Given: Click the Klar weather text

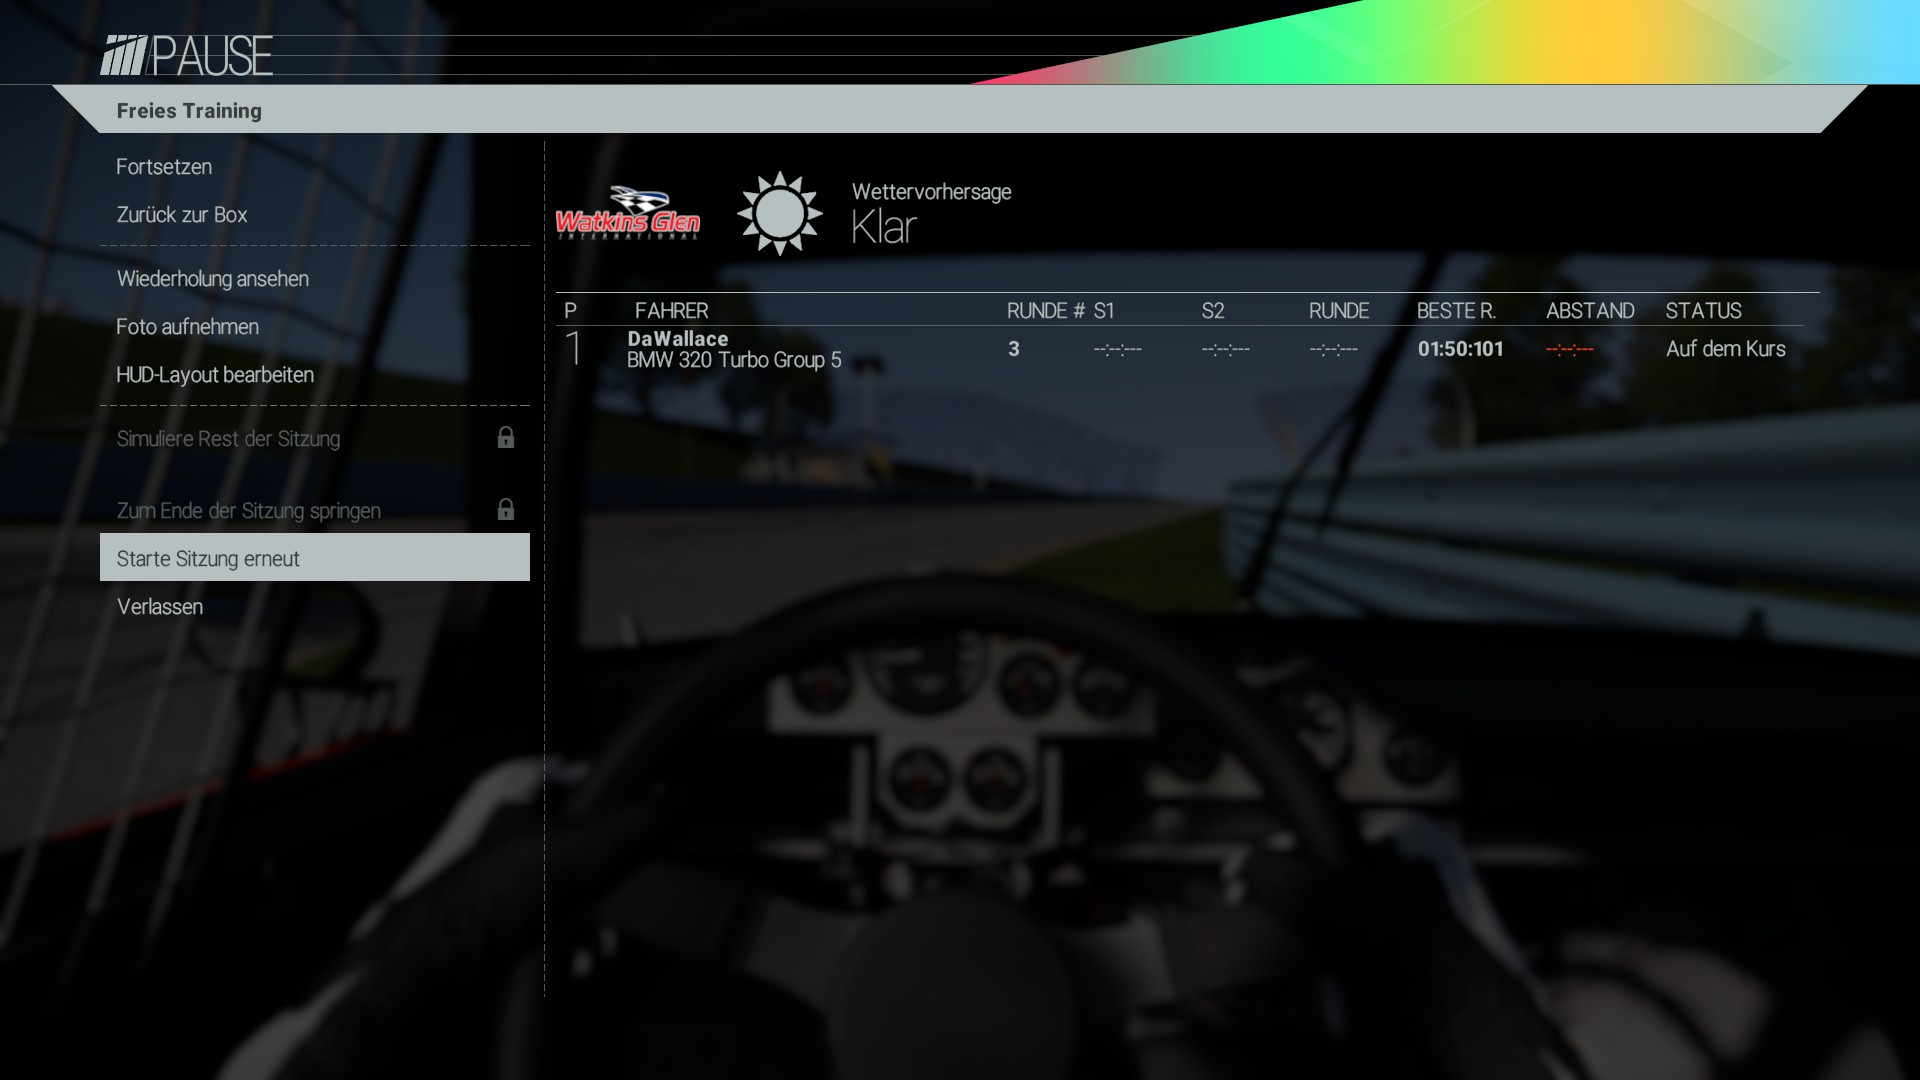Looking at the screenshot, I should [x=884, y=228].
